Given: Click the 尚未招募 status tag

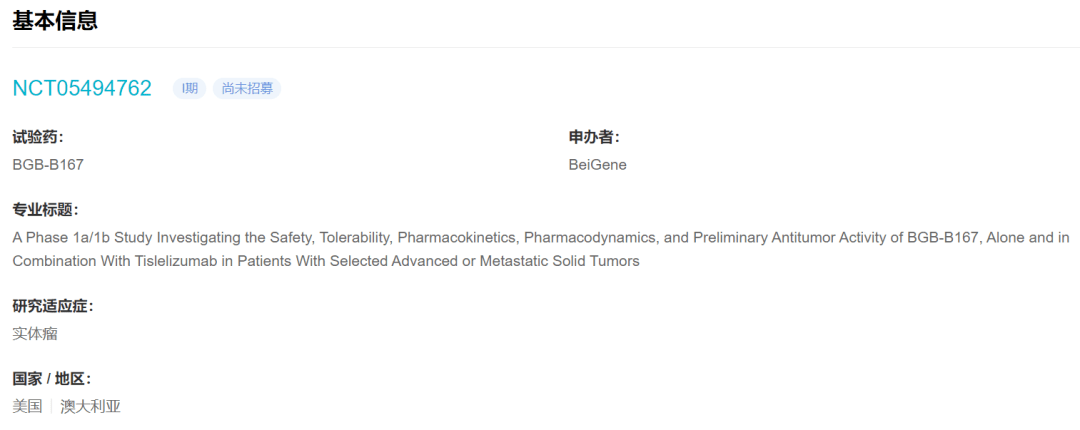Looking at the screenshot, I should [x=247, y=88].
